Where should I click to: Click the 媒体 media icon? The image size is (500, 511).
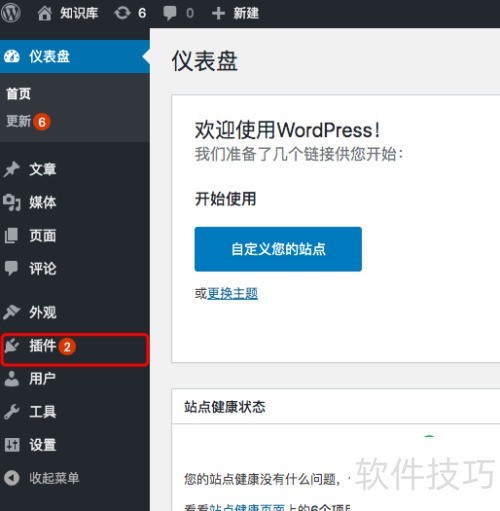click(x=12, y=202)
